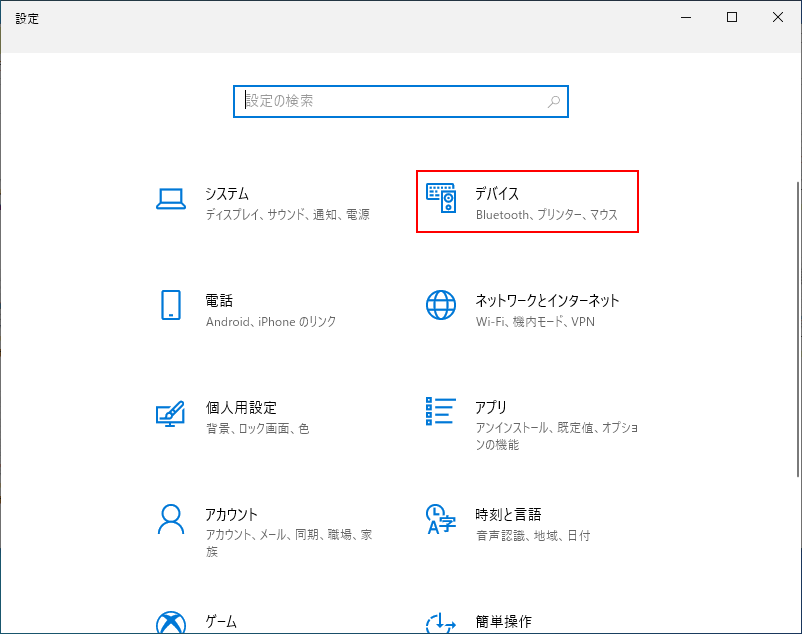Open the 電話 settings title
The width and height of the screenshot is (802, 634).
219,301
